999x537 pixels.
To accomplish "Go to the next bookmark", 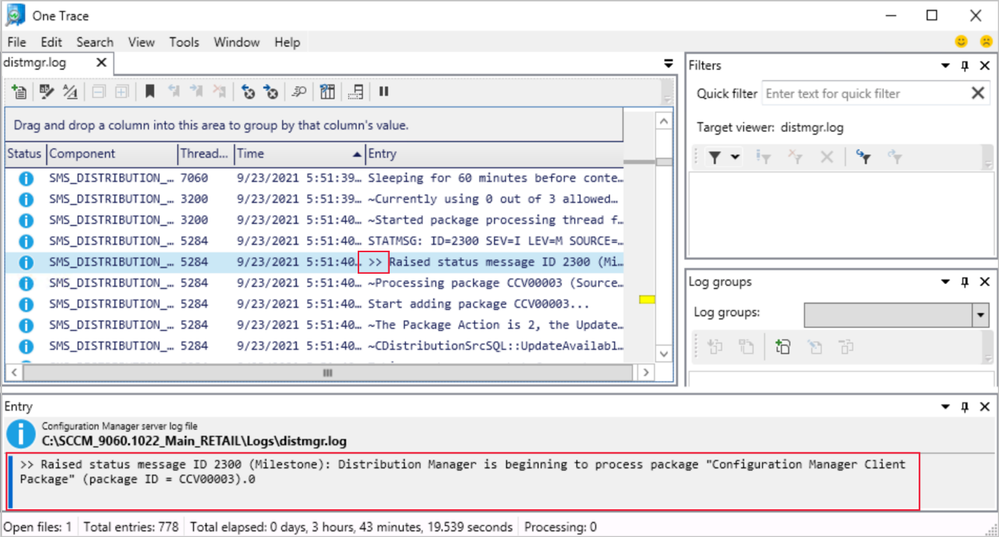I will pos(196,92).
